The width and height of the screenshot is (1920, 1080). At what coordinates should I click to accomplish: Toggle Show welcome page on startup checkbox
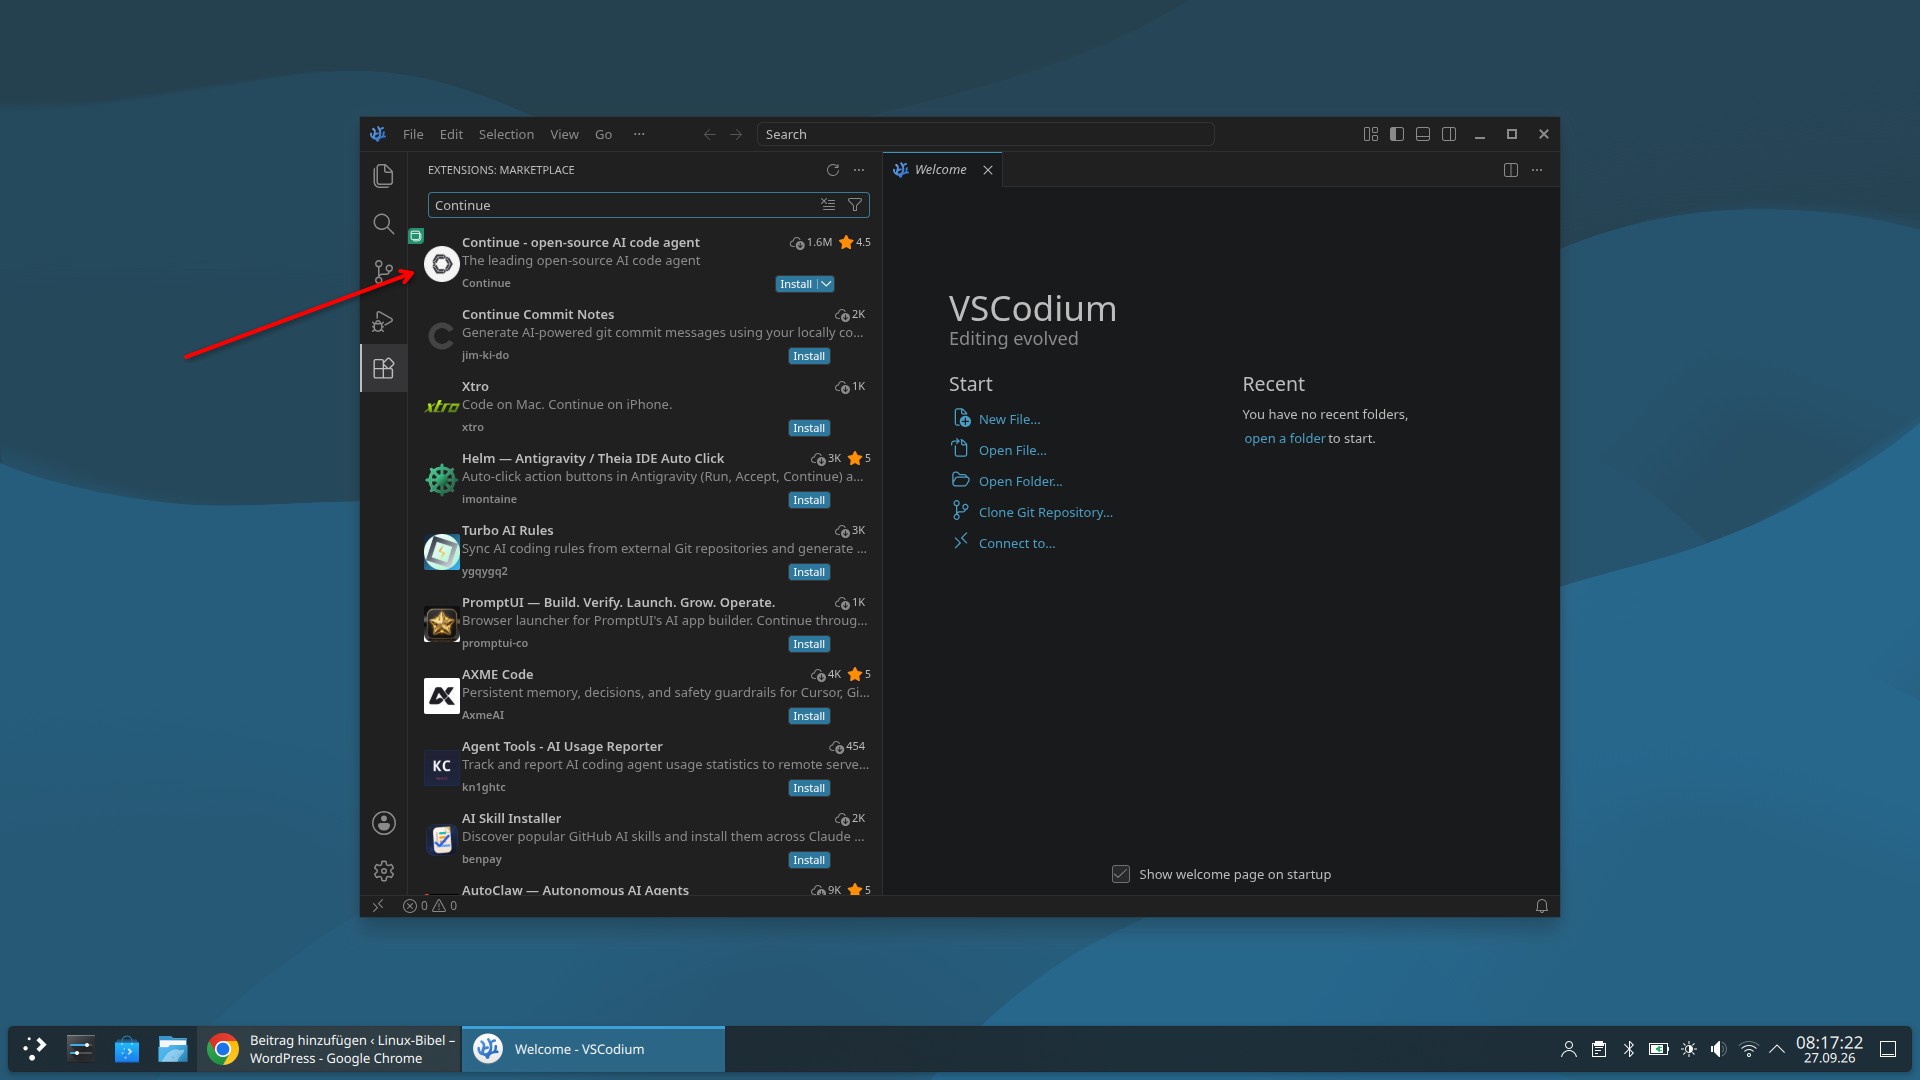point(1121,874)
